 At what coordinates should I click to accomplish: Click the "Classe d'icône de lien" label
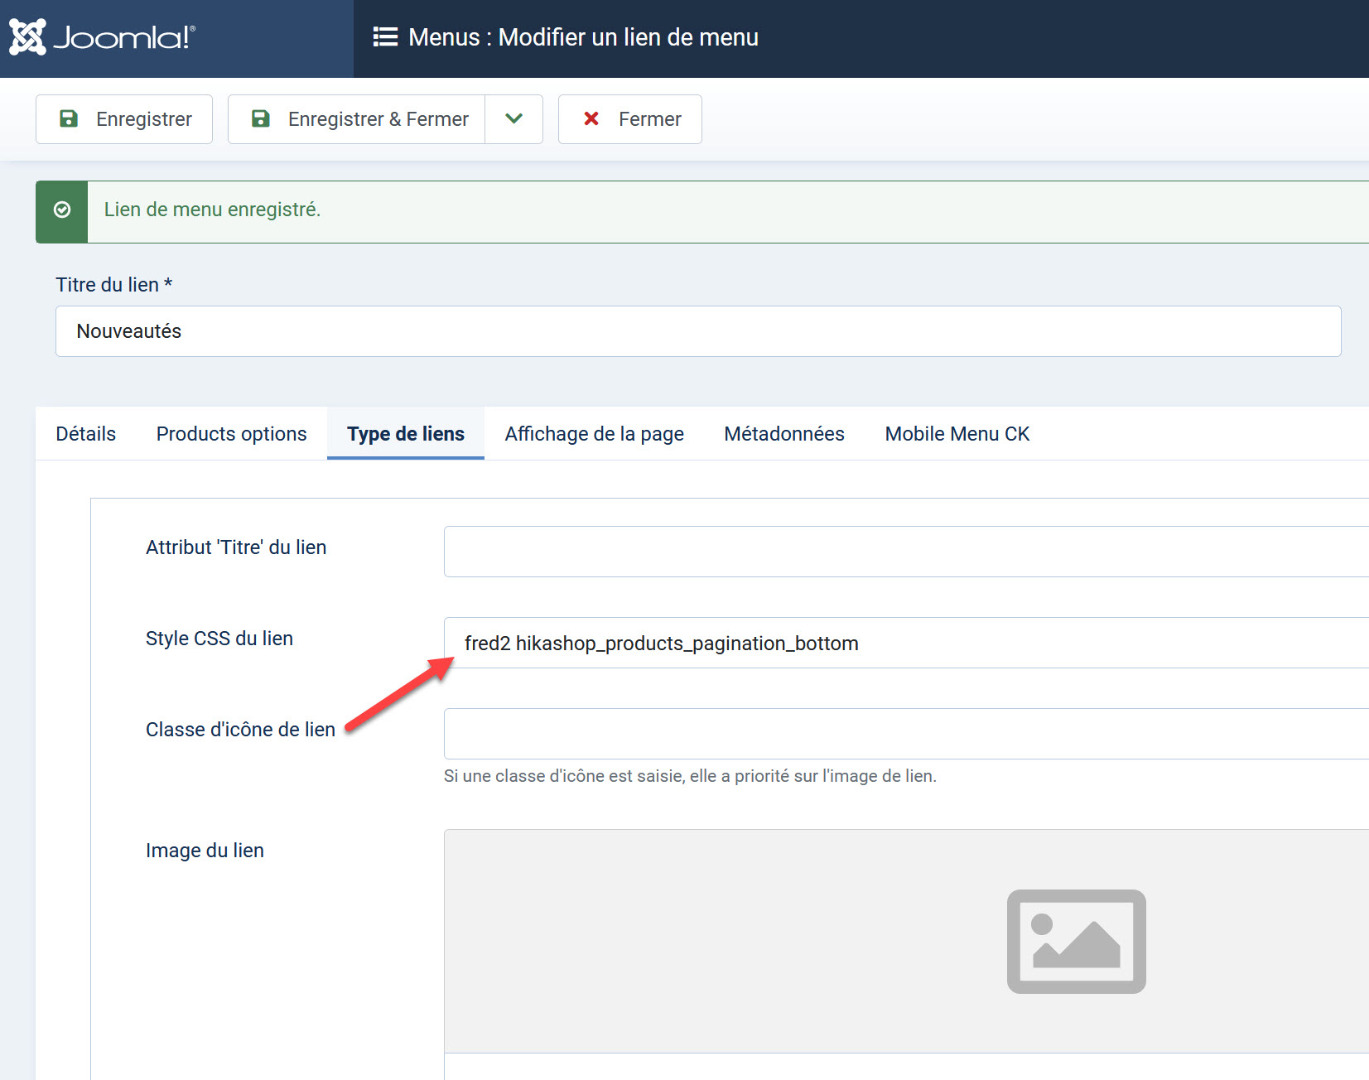[x=240, y=730]
